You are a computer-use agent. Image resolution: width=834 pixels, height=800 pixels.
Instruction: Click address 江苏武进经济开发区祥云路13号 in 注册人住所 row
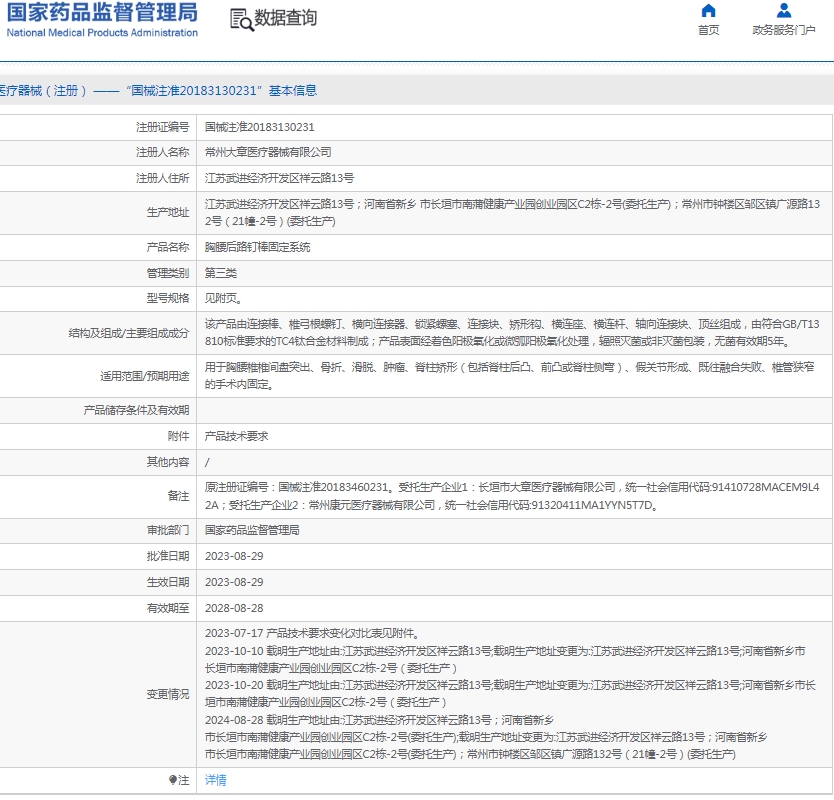279,178
